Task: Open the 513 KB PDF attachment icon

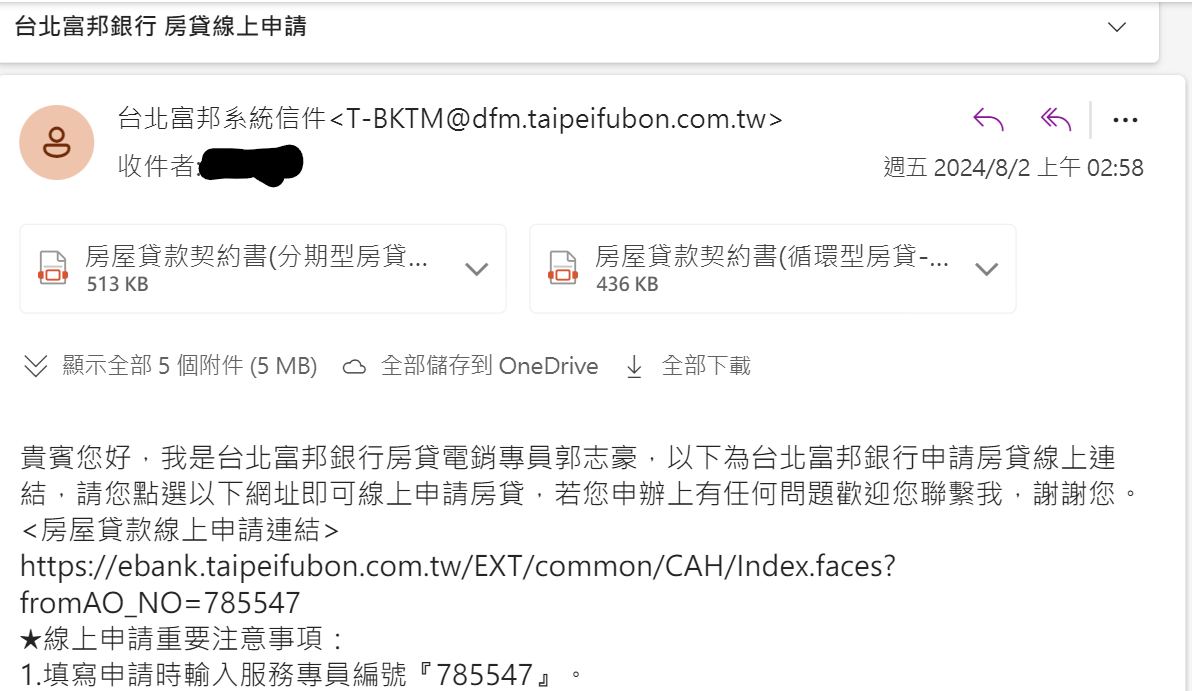Action: (x=52, y=268)
